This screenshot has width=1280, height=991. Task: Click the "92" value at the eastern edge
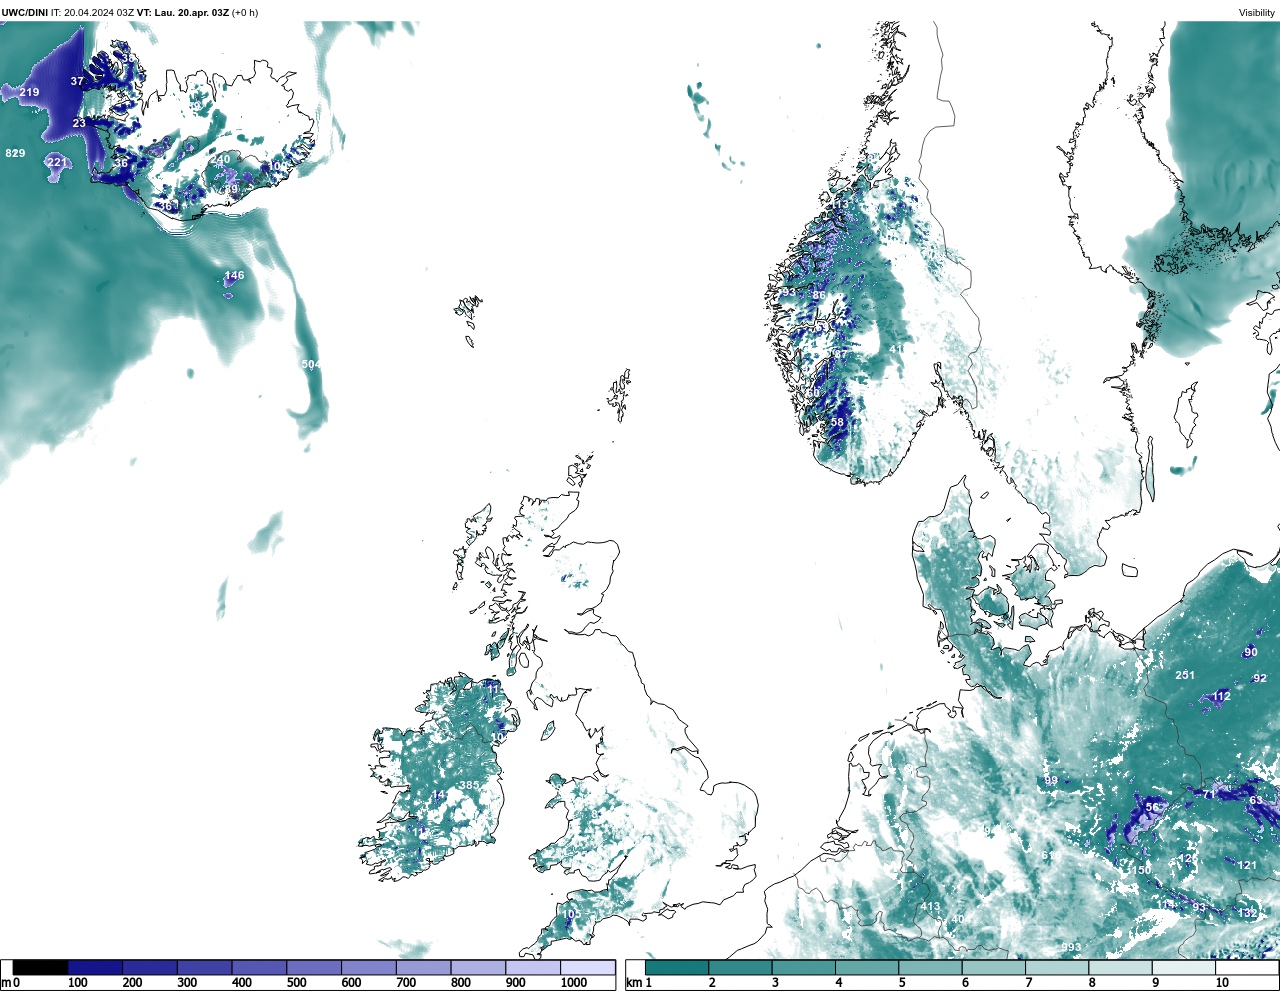[x=1260, y=678]
